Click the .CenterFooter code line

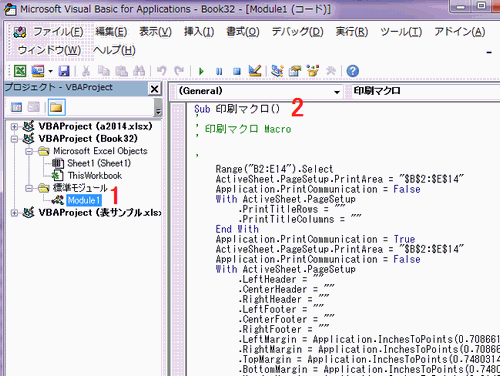click(x=287, y=319)
